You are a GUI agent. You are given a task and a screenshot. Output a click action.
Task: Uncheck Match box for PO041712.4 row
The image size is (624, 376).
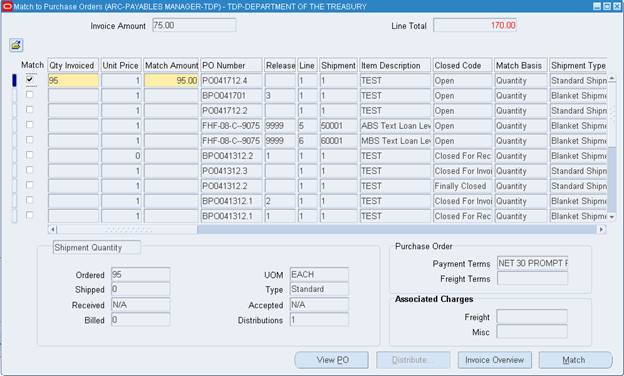(x=29, y=80)
